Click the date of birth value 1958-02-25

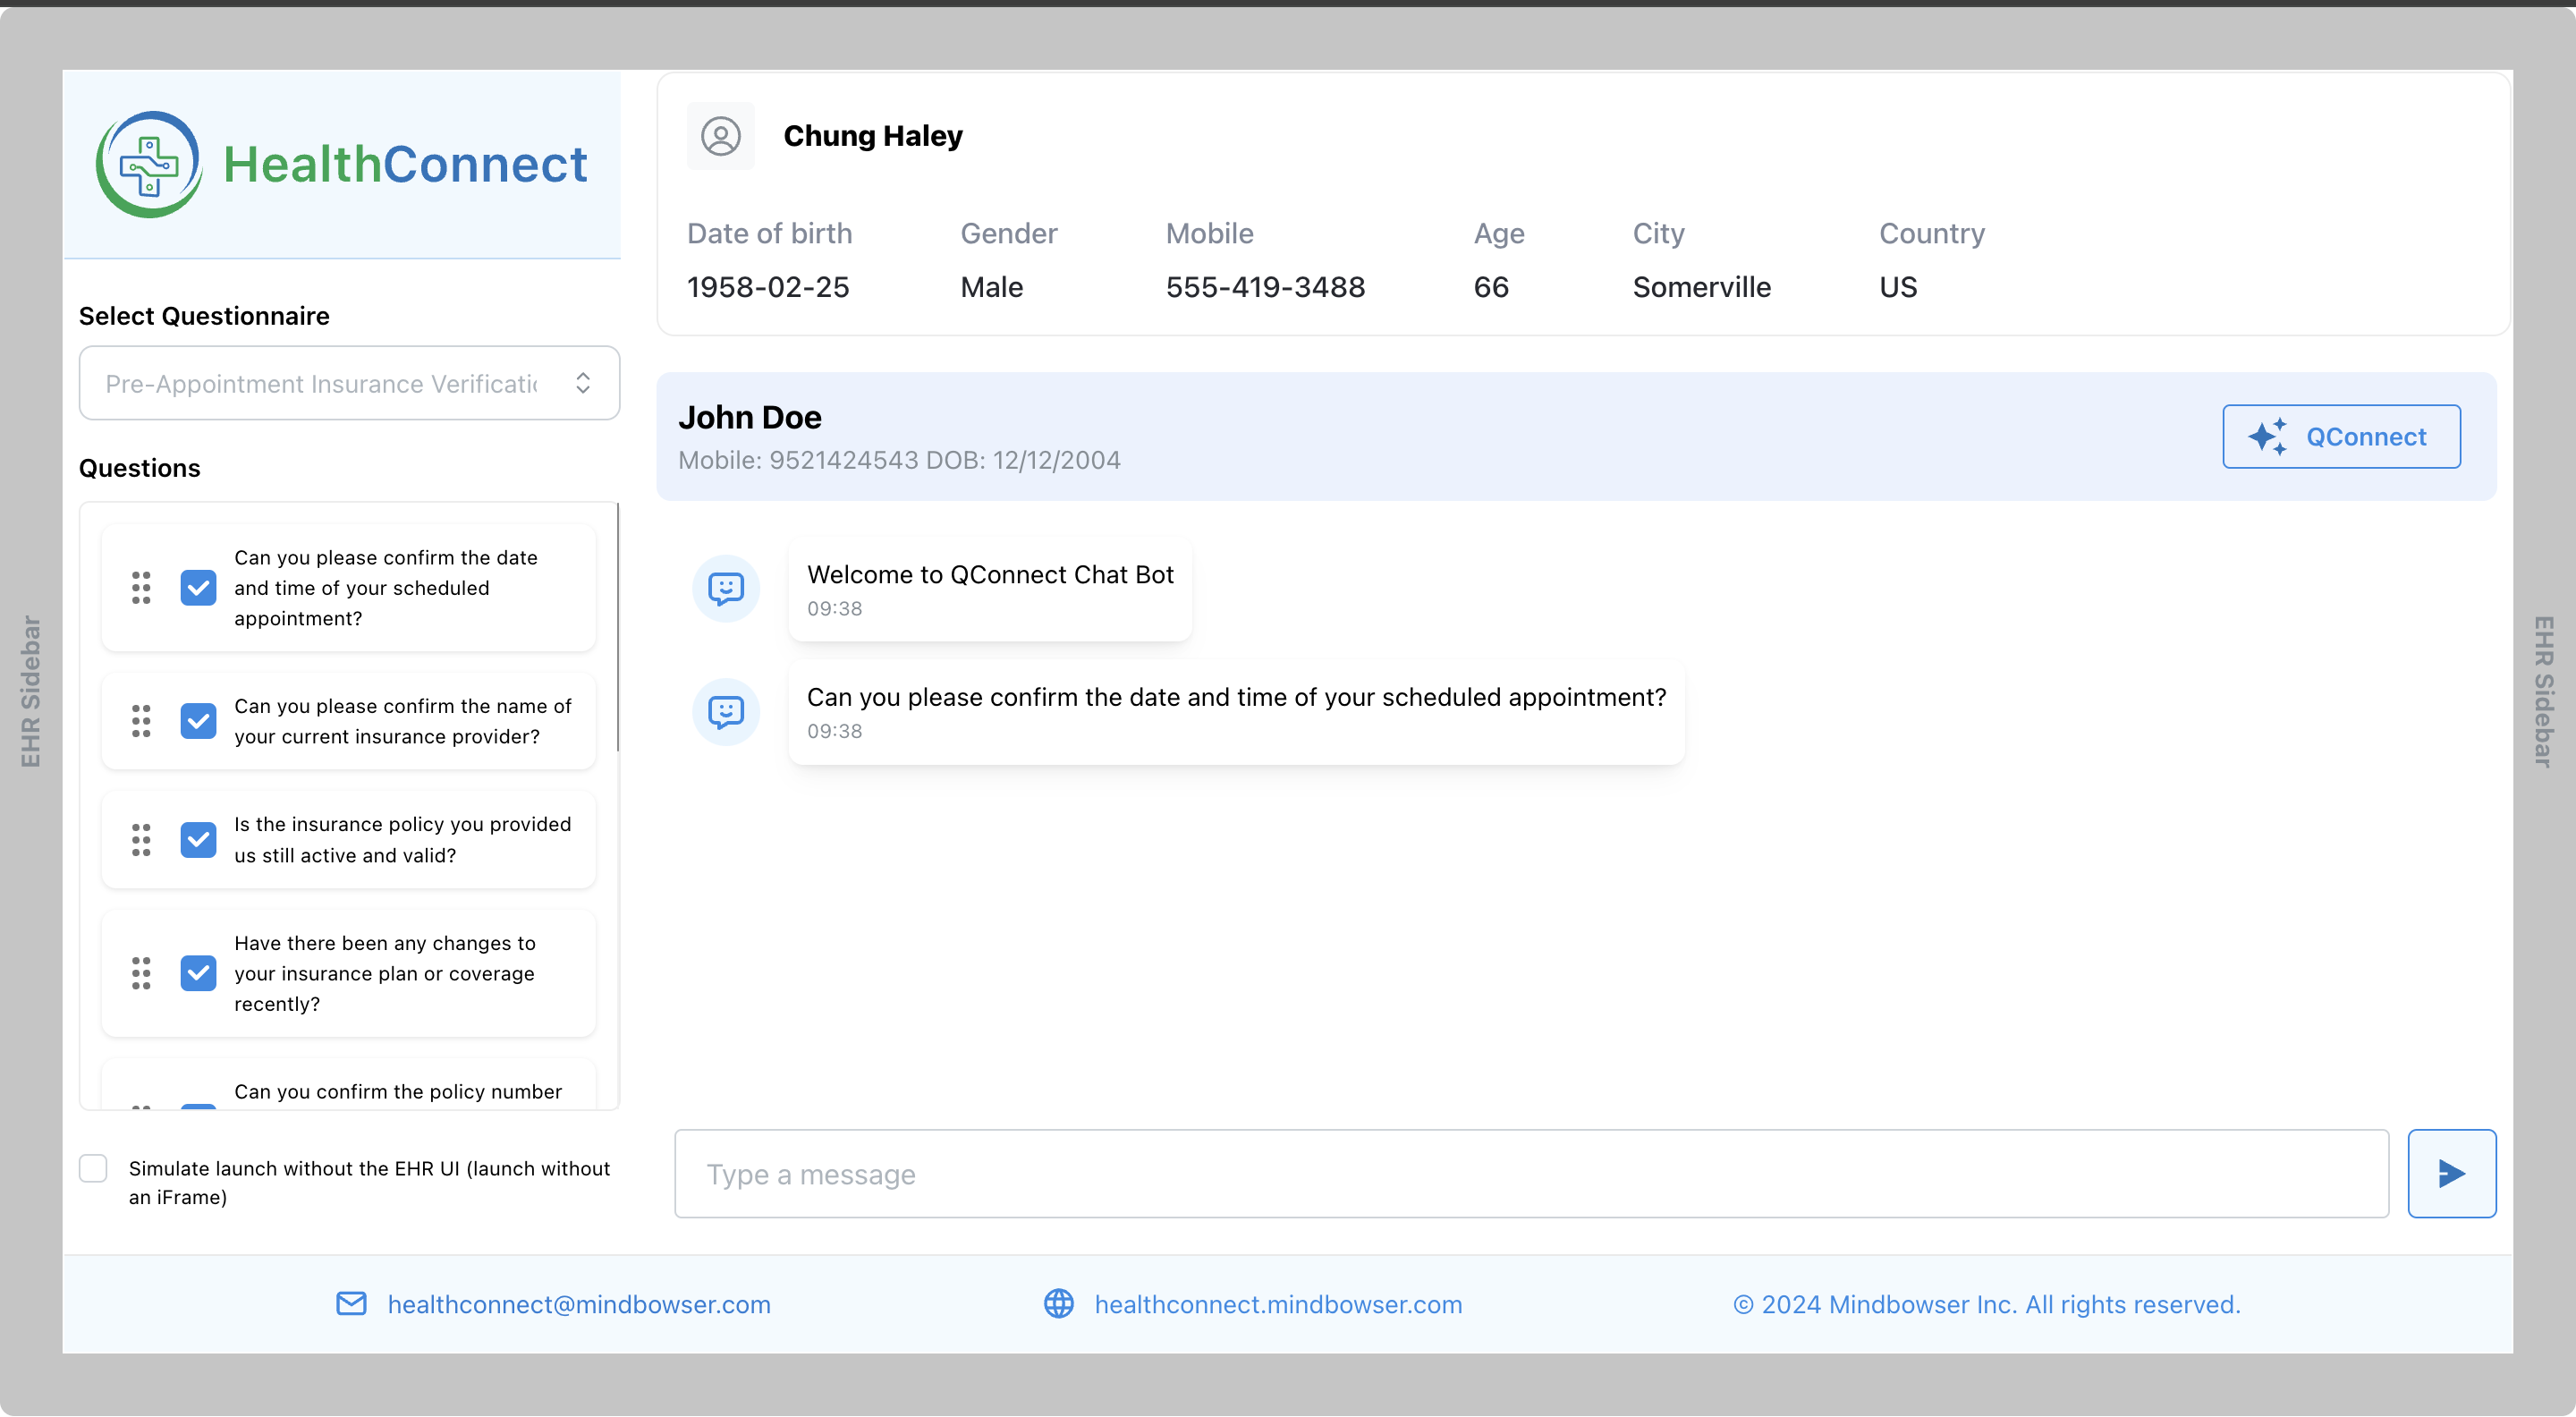[767, 287]
